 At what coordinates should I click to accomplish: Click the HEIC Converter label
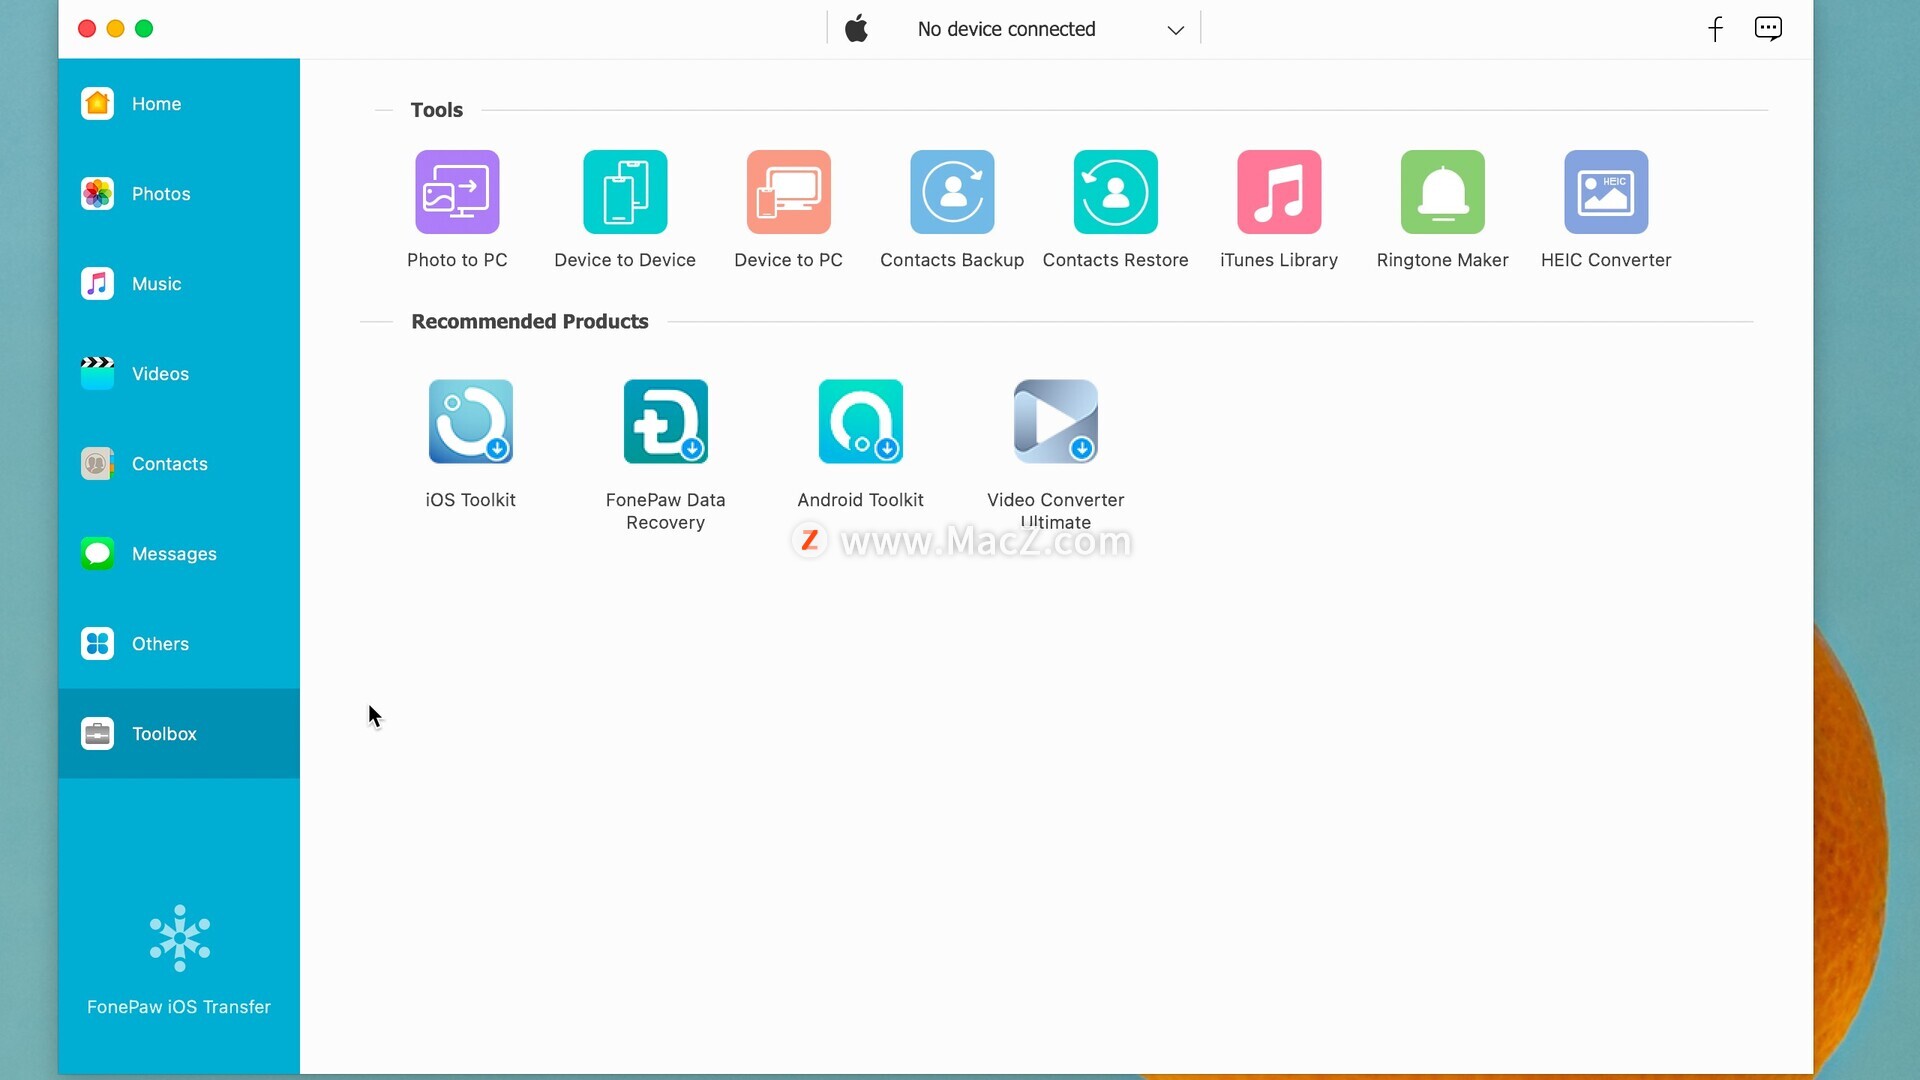(x=1606, y=260)
